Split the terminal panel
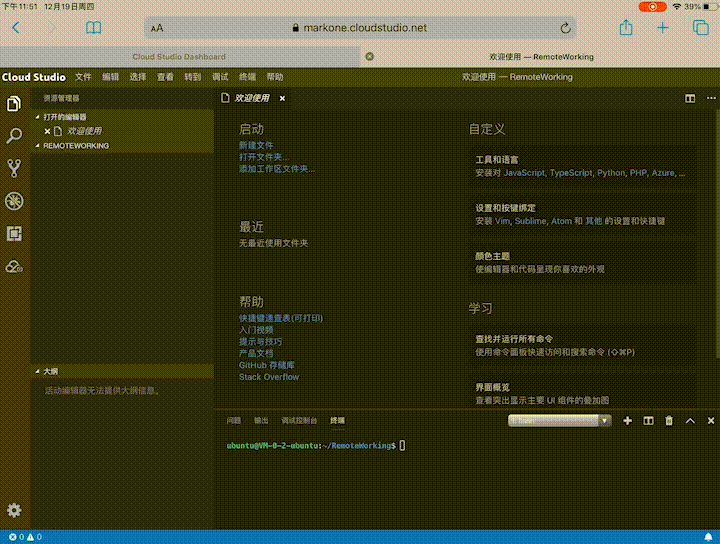The height and width of the screenshot is (544, 720). coord(648,421)
